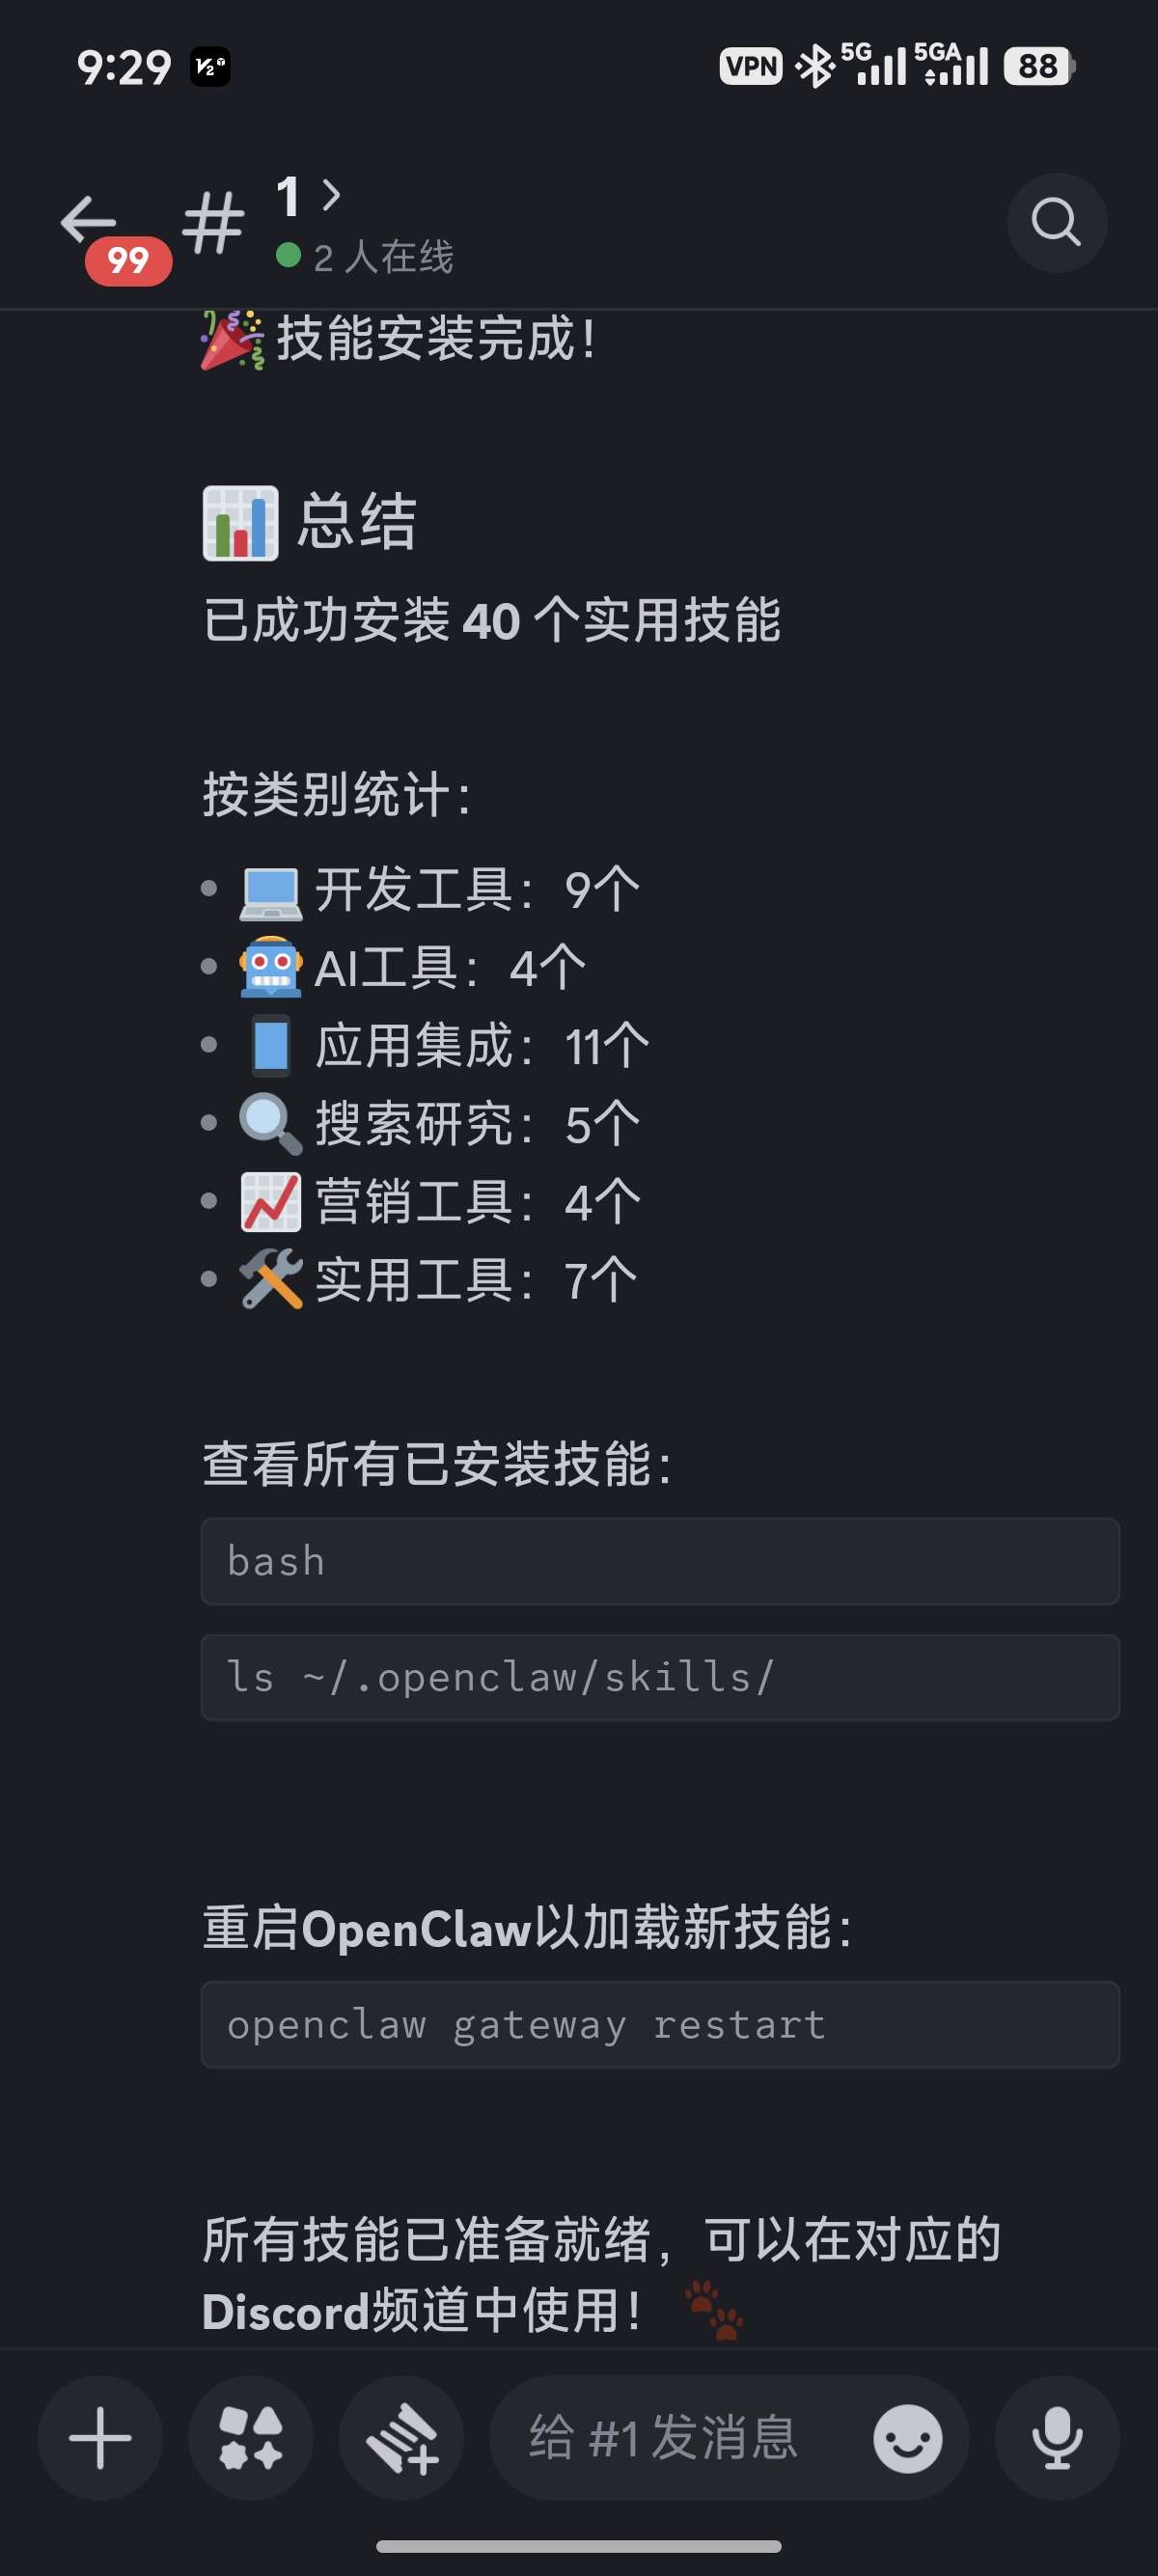Tap the VPN indicator in the status bar
This screenshot has width=1158, height=2576.
click(x=752, y=65)
